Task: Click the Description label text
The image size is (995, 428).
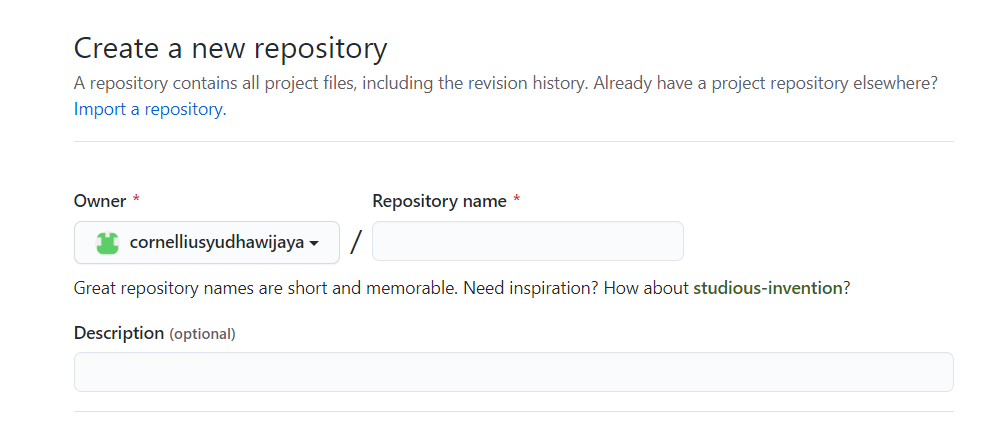Action: tap(119, 333)
